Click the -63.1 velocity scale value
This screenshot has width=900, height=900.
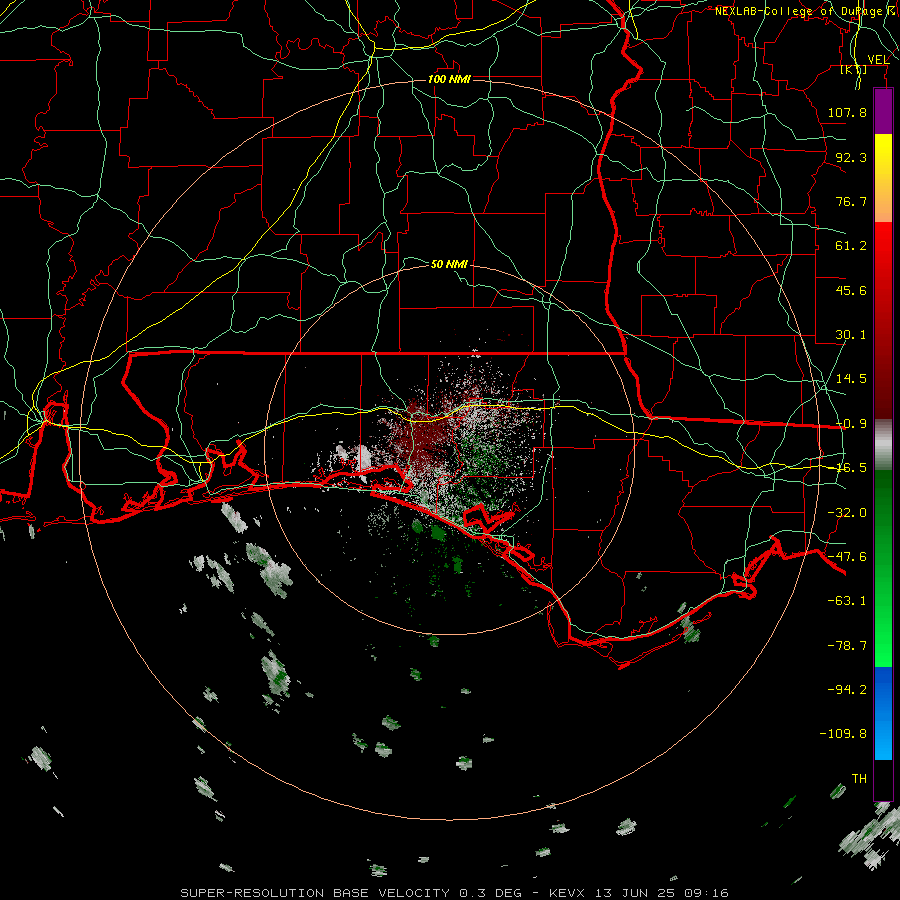coord(847,601)
